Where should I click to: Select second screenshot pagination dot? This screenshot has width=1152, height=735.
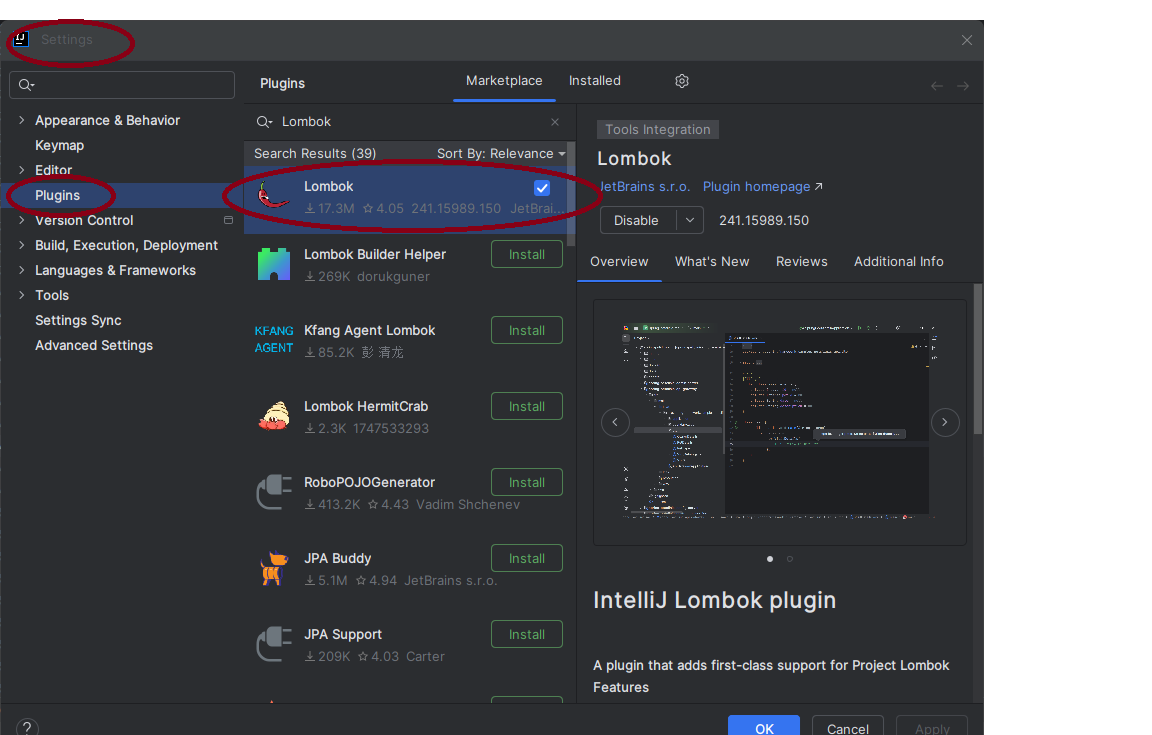[x=790, y=559]
